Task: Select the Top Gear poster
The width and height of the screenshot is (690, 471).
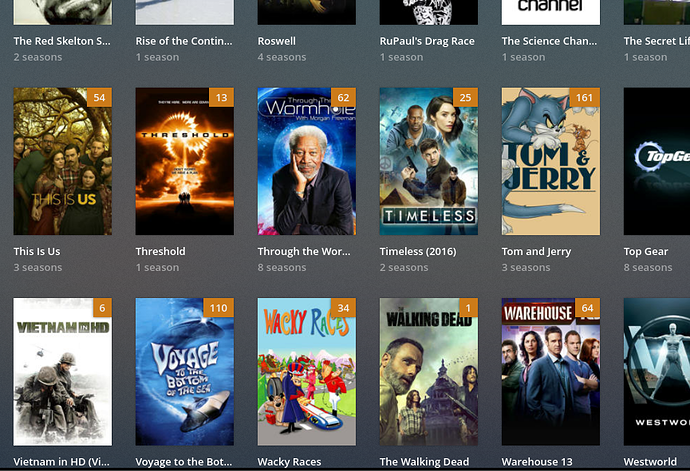Action: pos(657,161)
